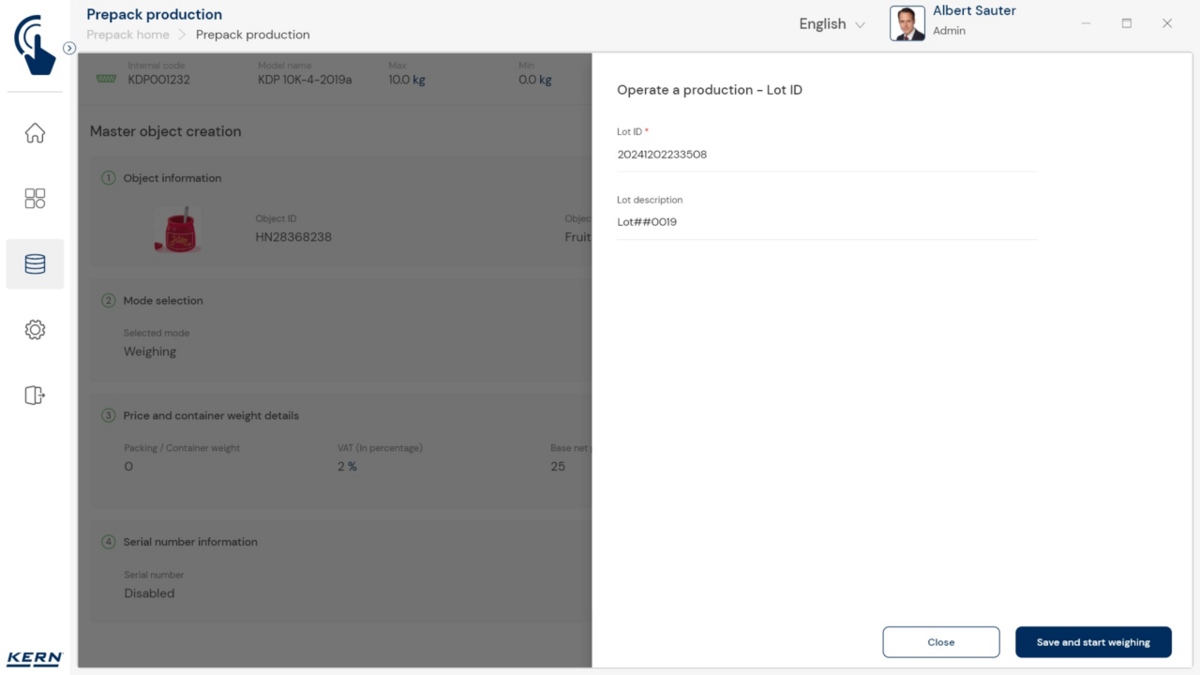Screen dimensions: 1200x675
Task: Minimize the application window
Action: 1086,23
